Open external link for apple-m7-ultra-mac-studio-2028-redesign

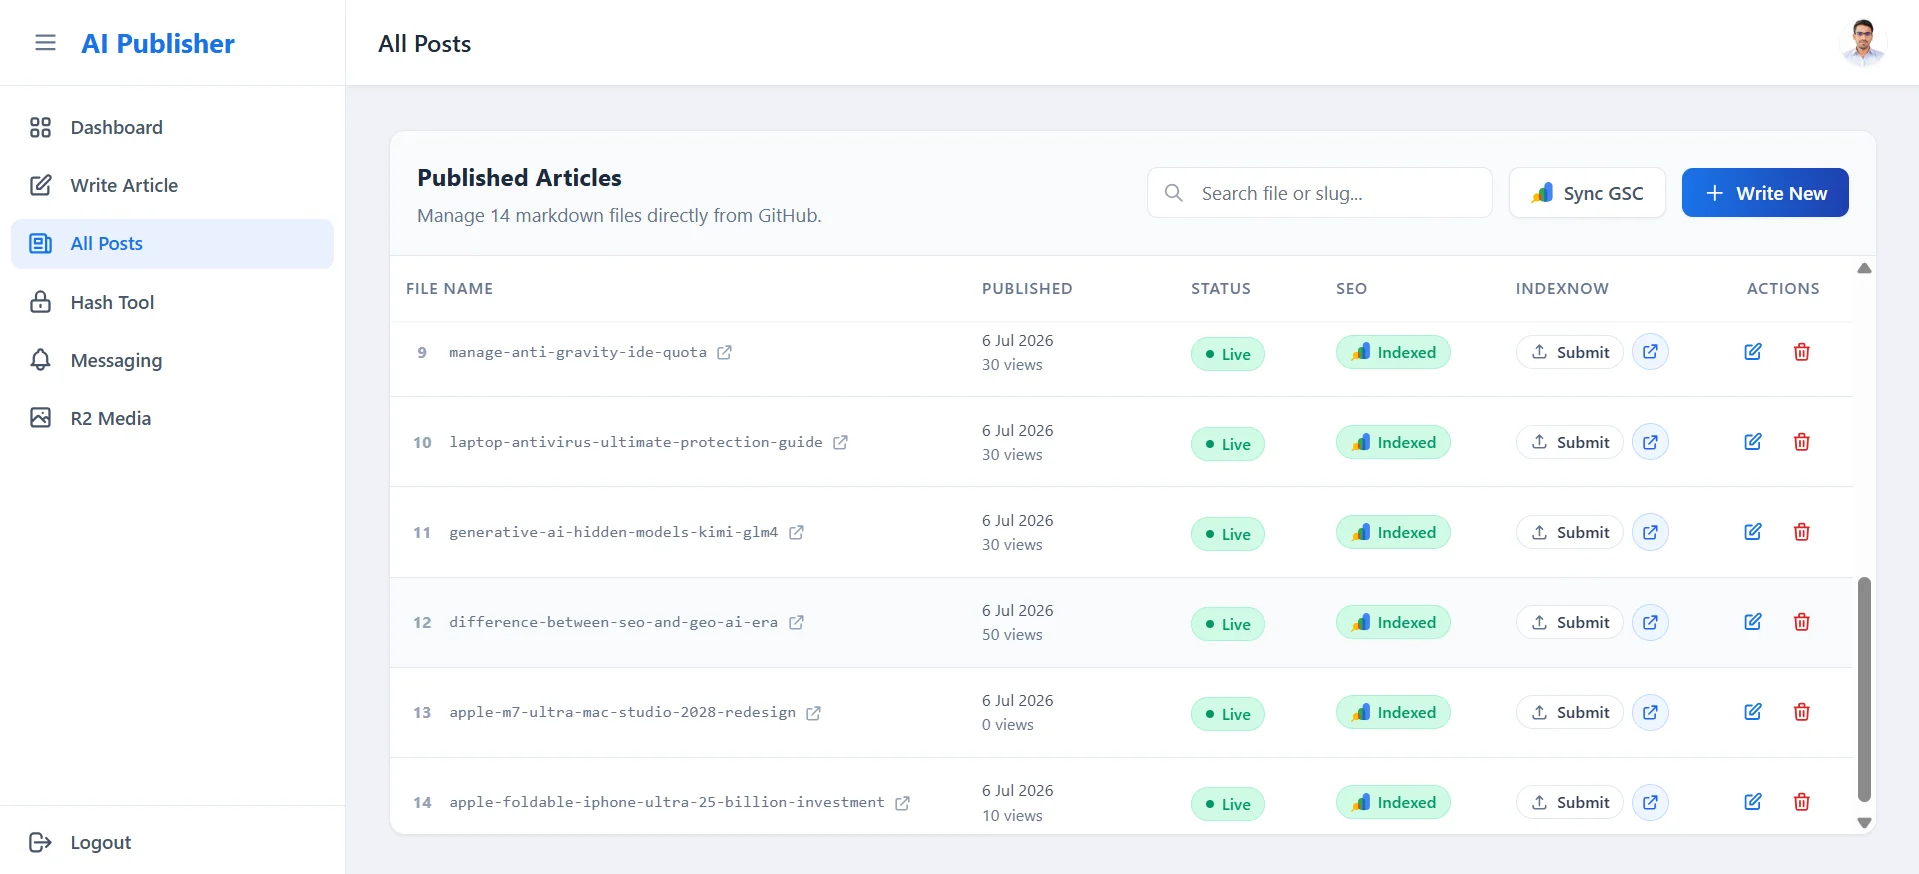813,713
